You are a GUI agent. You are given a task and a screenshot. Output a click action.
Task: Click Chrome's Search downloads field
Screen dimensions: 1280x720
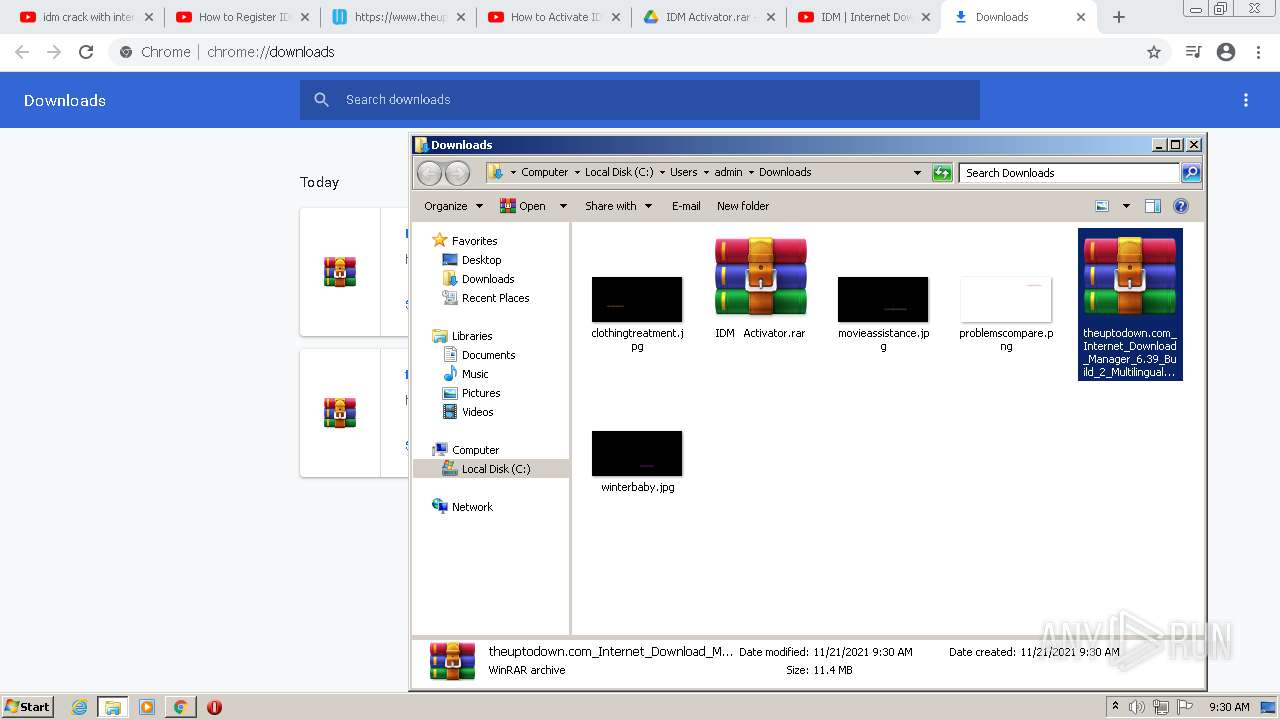pos(640,100)
